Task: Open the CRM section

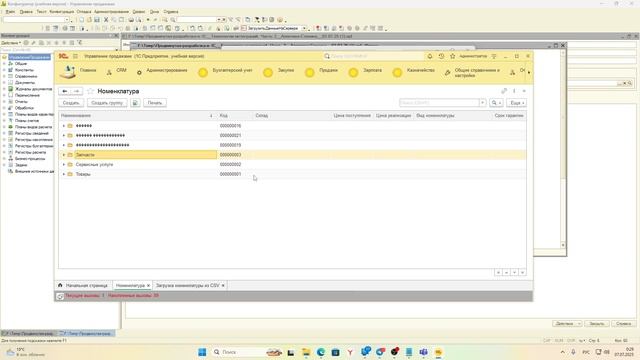Action: tap(117, 71)
